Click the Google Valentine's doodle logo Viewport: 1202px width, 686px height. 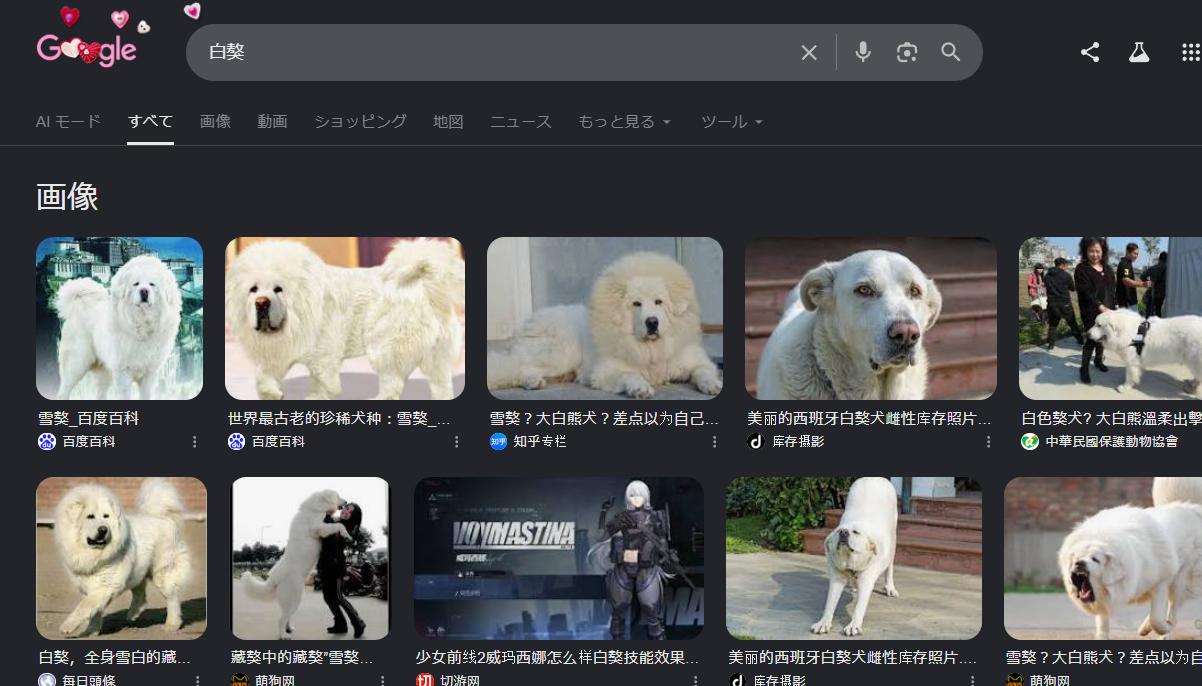click(x=87, y=48)
